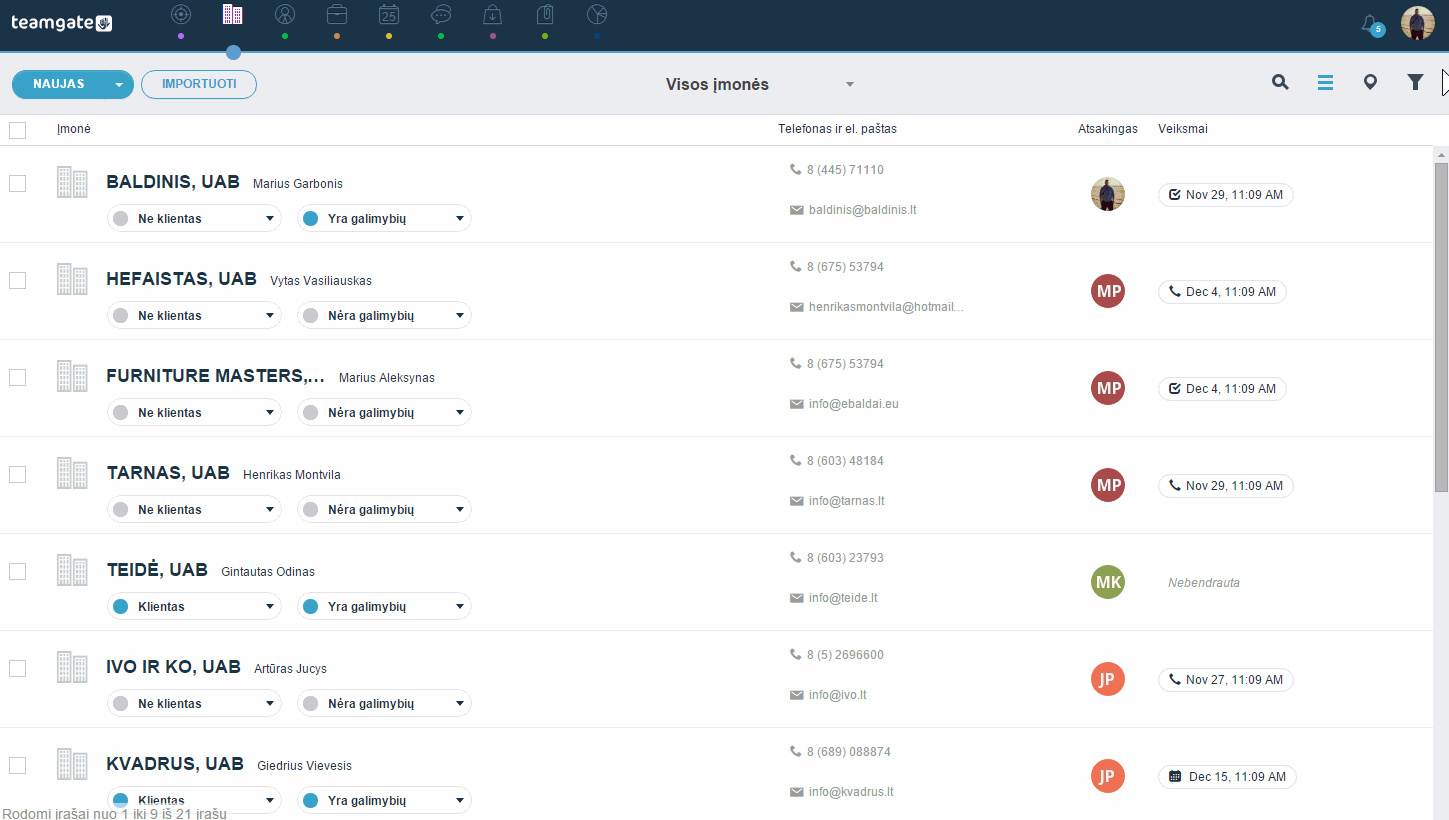Open HEFAISTAS Nėra galimybių dropdown

(x=384, y=316)
